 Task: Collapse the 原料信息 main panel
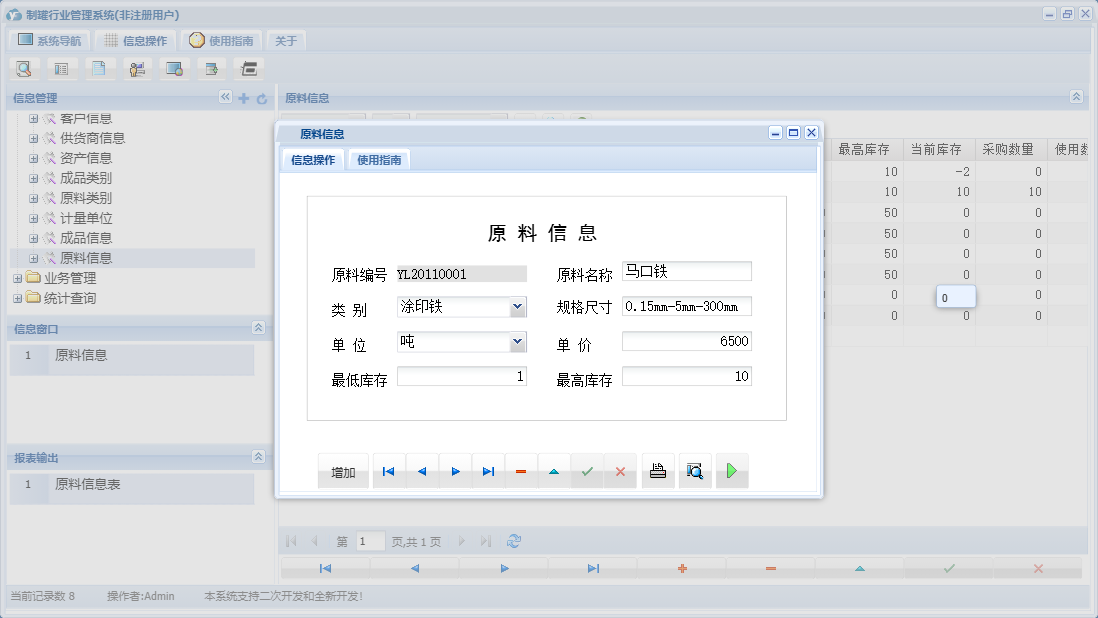(x=1076, y=97)
